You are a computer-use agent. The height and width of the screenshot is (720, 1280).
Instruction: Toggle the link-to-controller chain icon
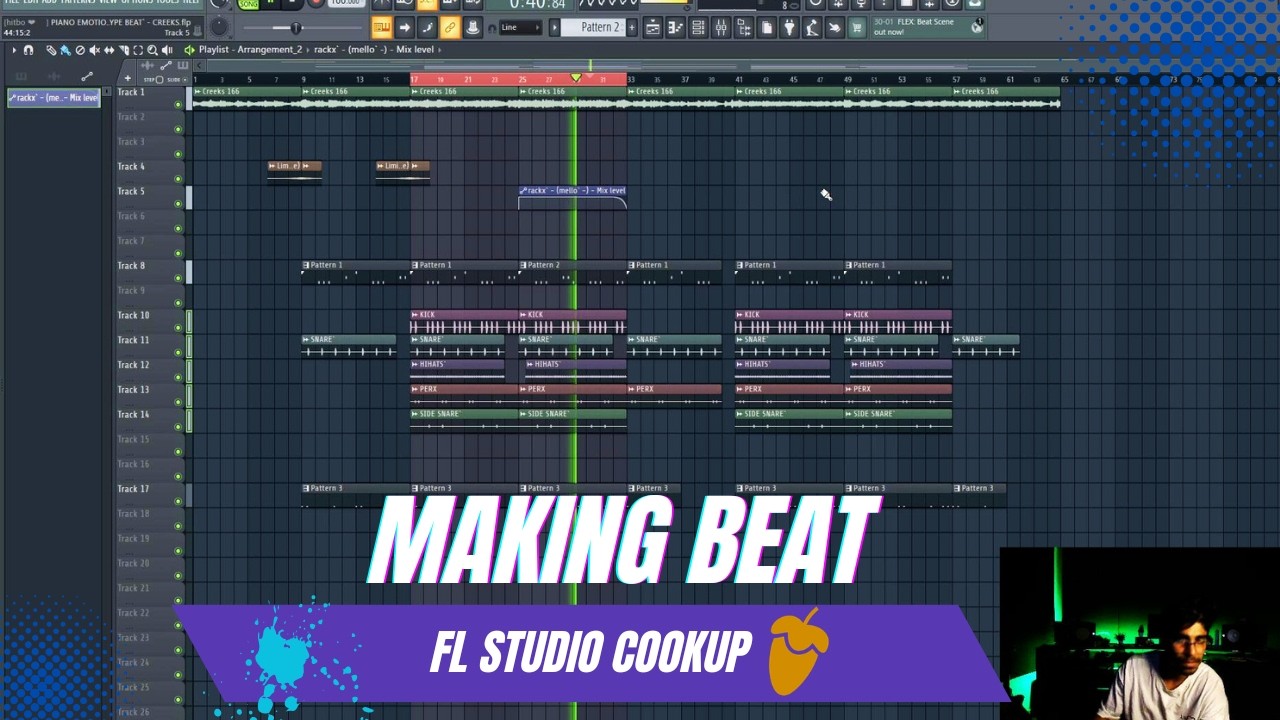(449, 27)
